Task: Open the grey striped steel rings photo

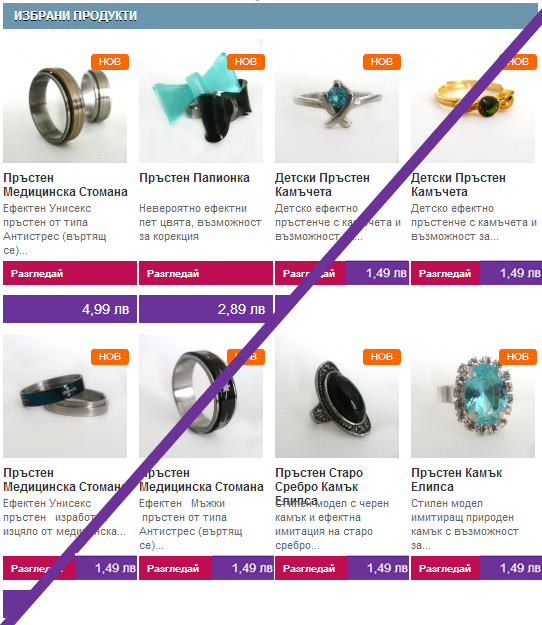Action: click(x=65, y=101)
